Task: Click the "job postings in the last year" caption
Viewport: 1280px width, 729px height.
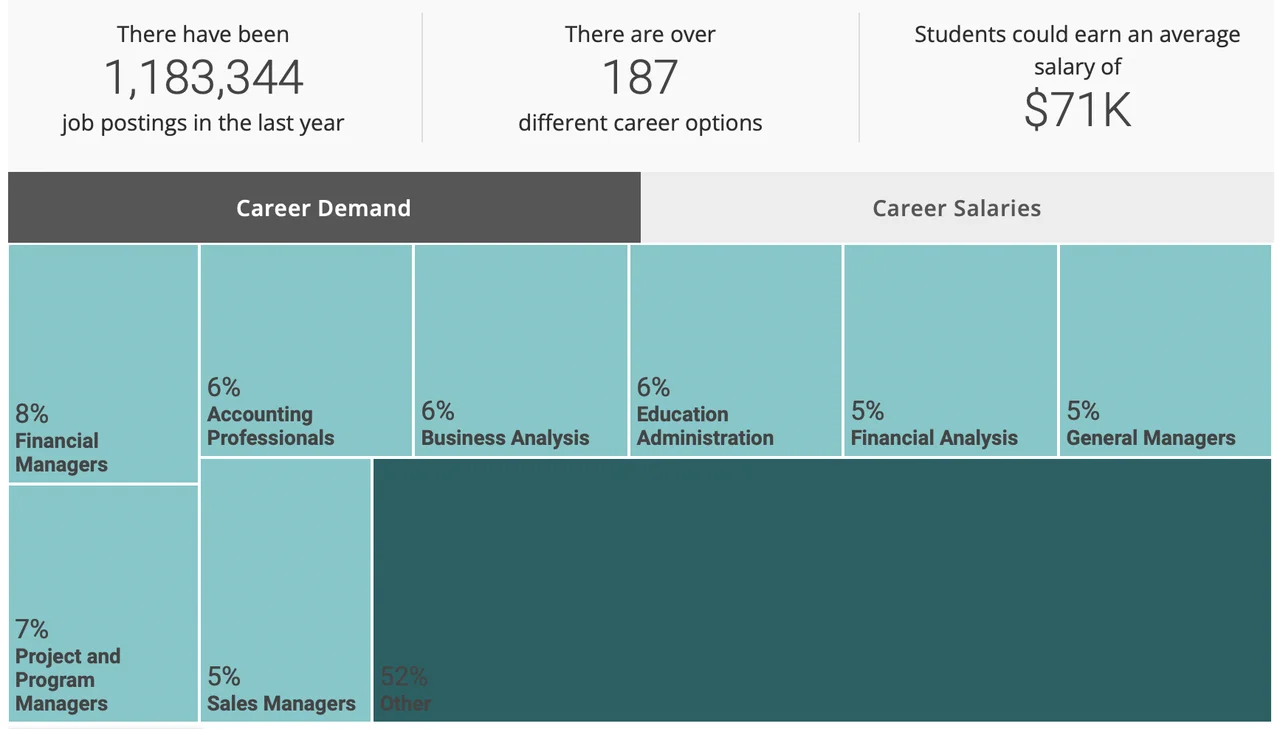Action: coord(203,124)
